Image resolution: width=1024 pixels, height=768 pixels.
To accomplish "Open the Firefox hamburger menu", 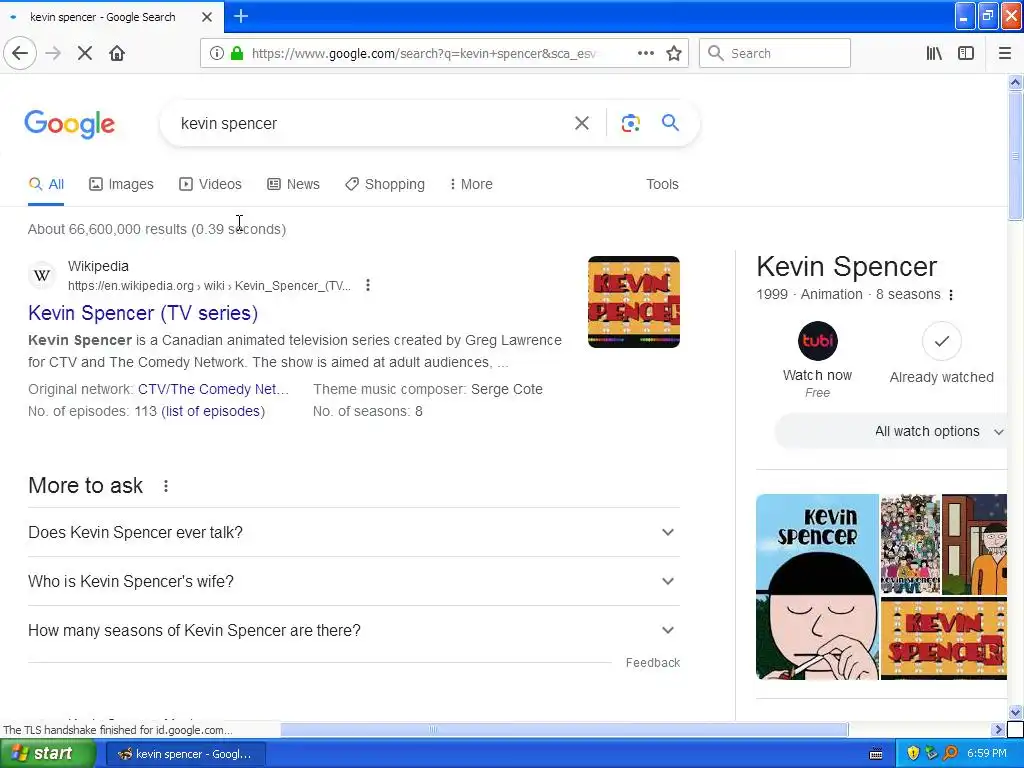I will point(1004,54).
